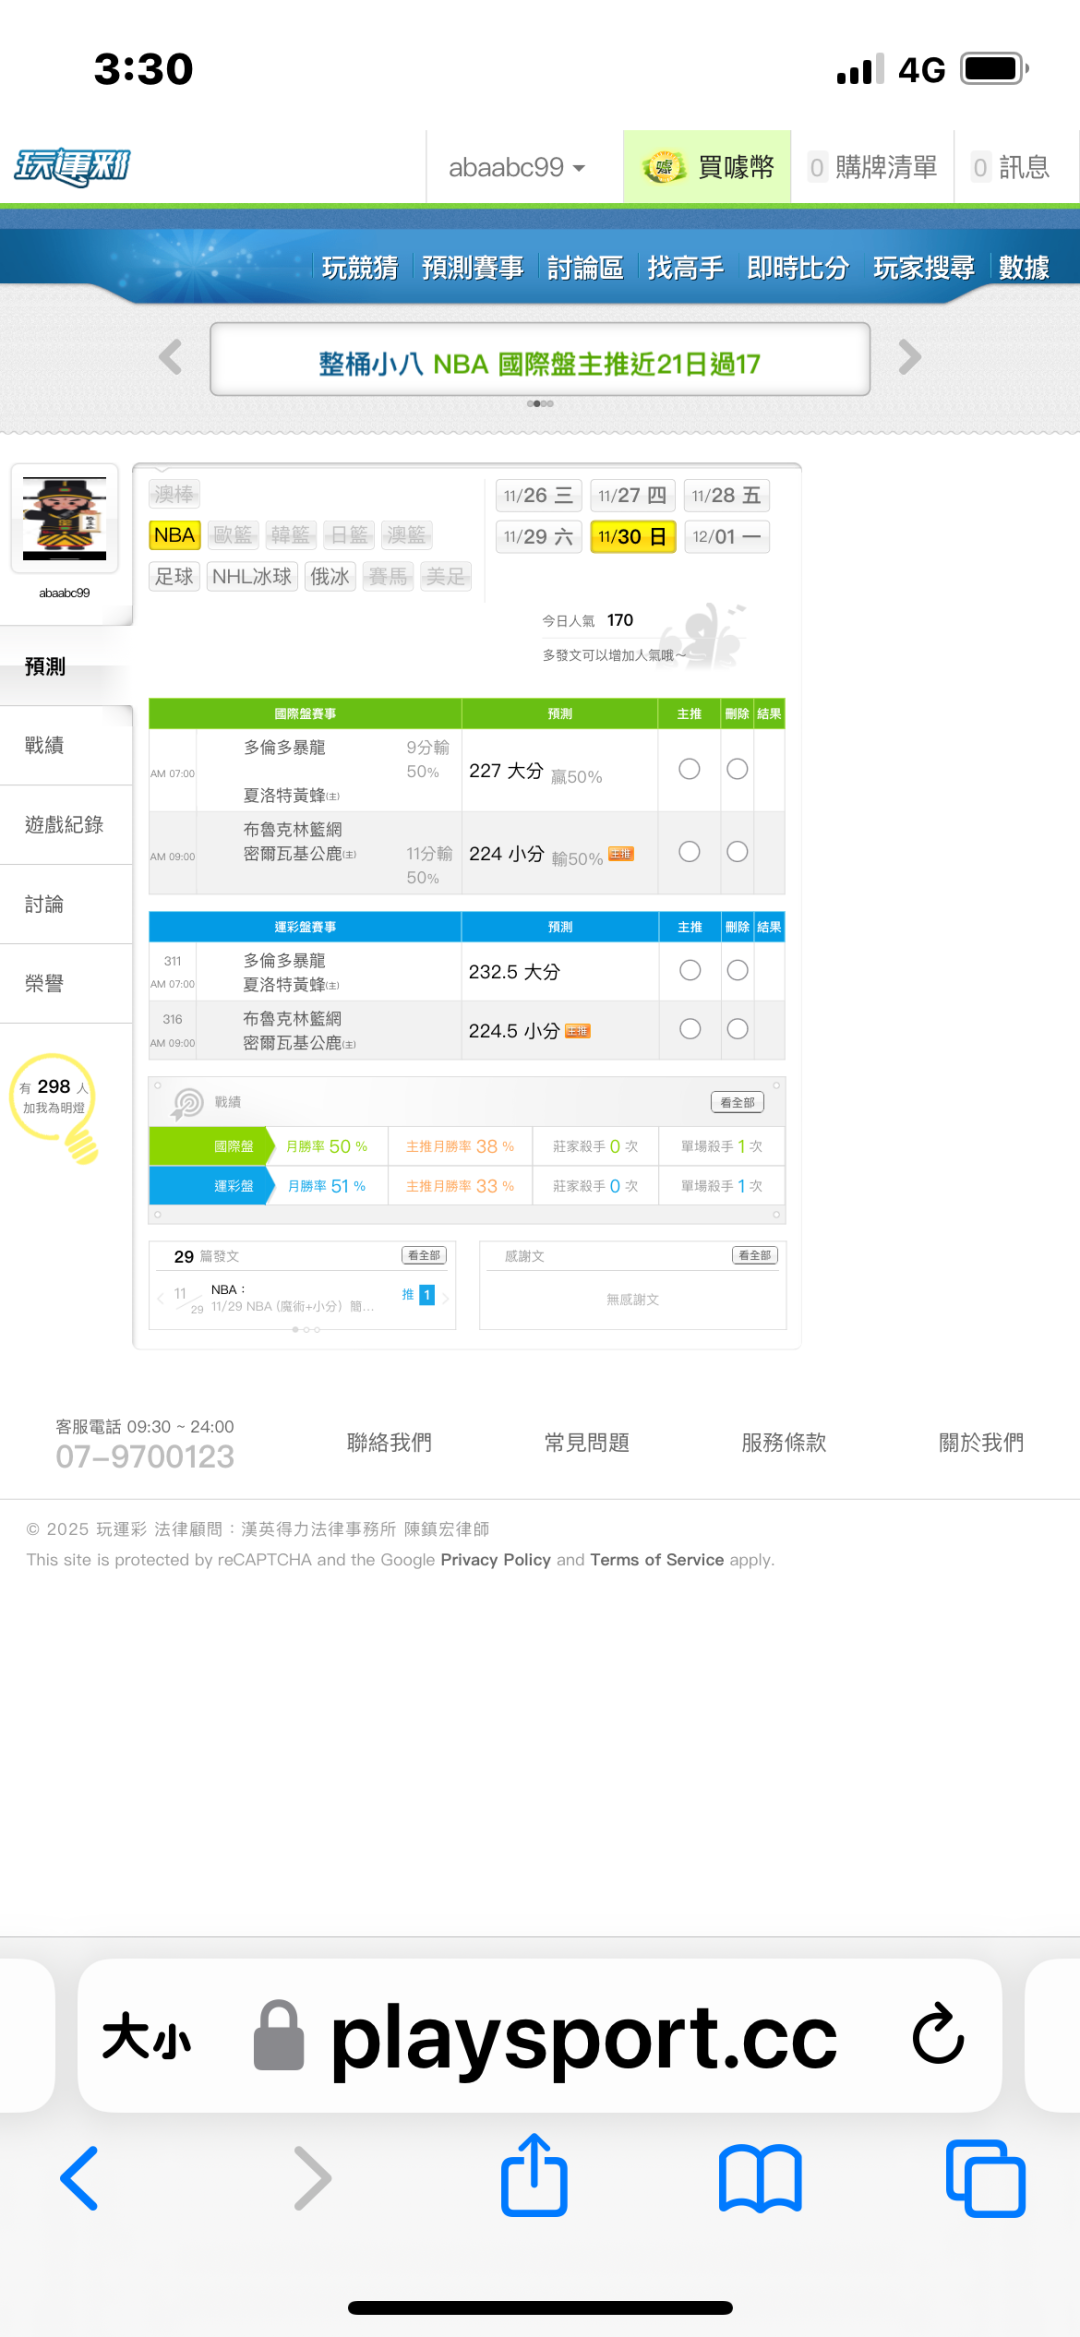Go back using Safari back arrow
The width and height of the screenshot is (1080, 2337).
(x=80, y=2178)
